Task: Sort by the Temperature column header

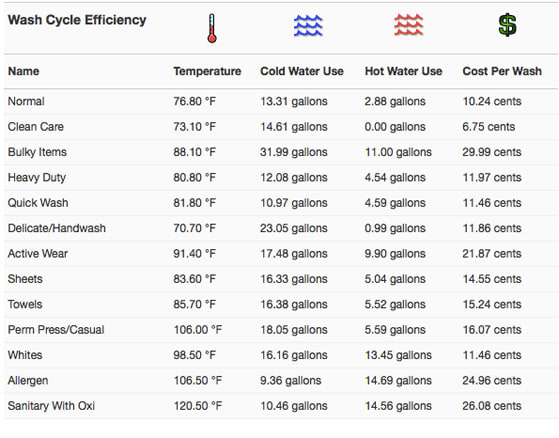Action: coord(207,71)
